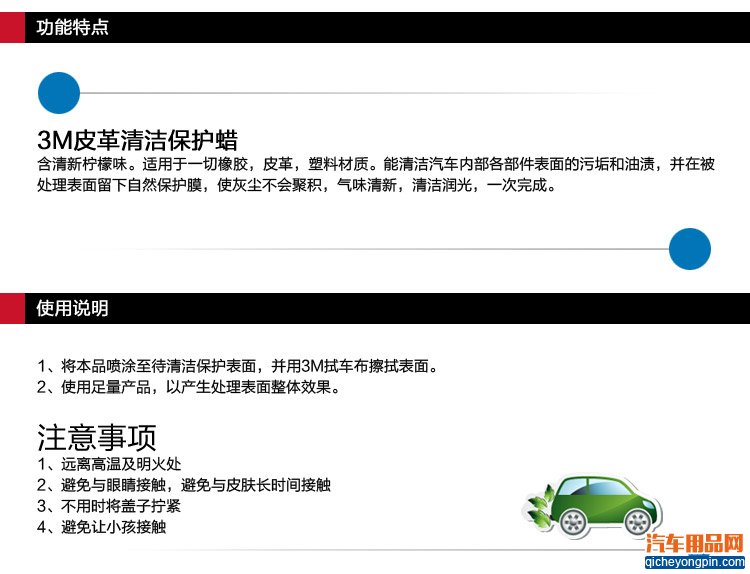This screenshot has height=574, width=750.
Task: Click caution 远离高温及明火处
Action: click(x=109, y=464)
